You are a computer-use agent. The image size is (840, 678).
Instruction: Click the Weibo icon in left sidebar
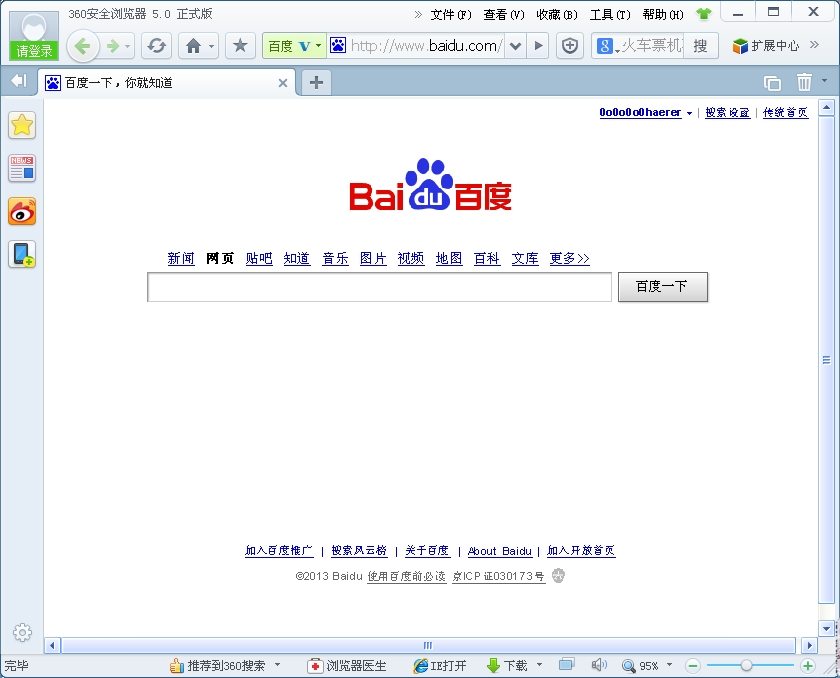click(22, 212)
